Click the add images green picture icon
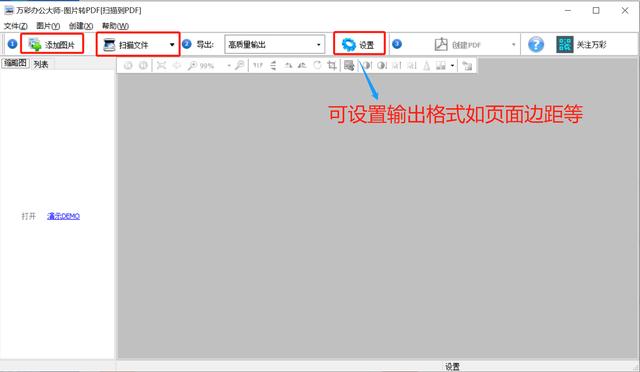Screen dimensions: 640x372 coord(35,44)
